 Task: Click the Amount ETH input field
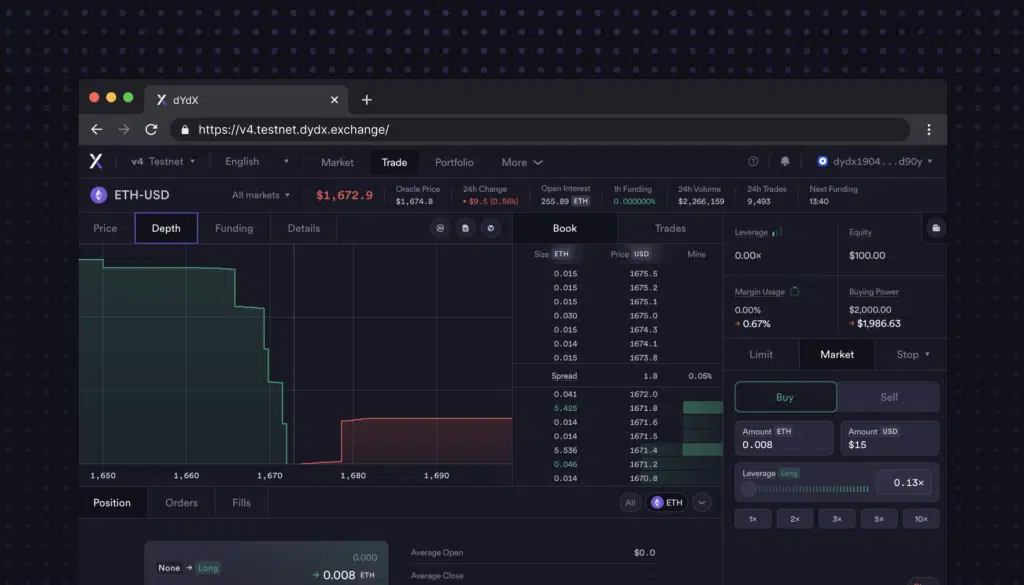(784, 438)
